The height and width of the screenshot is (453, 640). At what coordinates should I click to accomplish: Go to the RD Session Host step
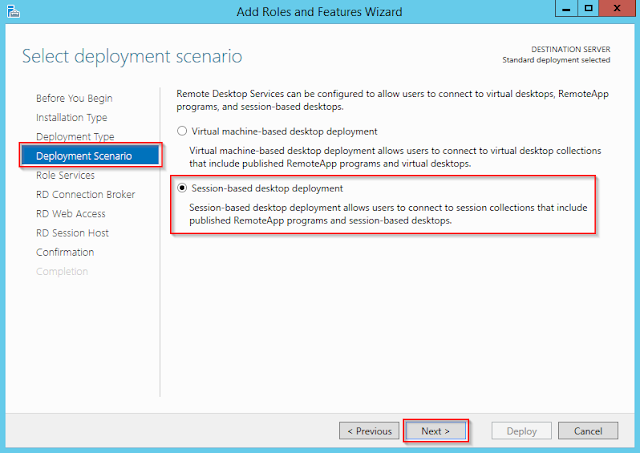[73, 233]
